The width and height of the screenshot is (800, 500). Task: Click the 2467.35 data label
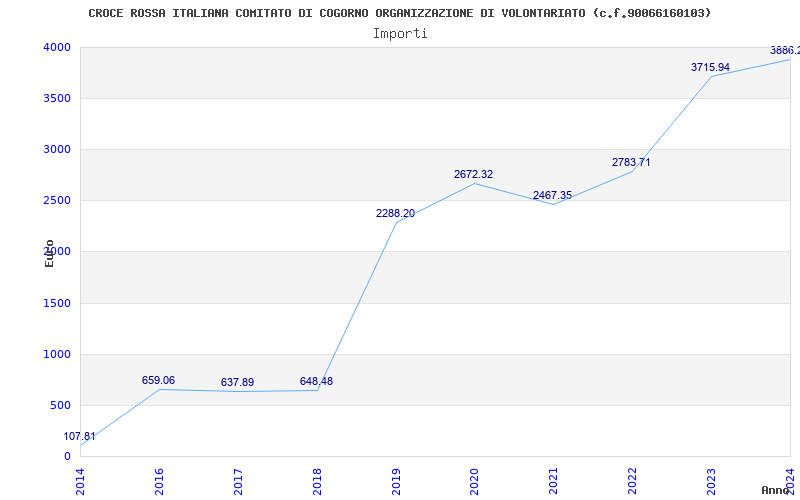(x=552, y=195)
